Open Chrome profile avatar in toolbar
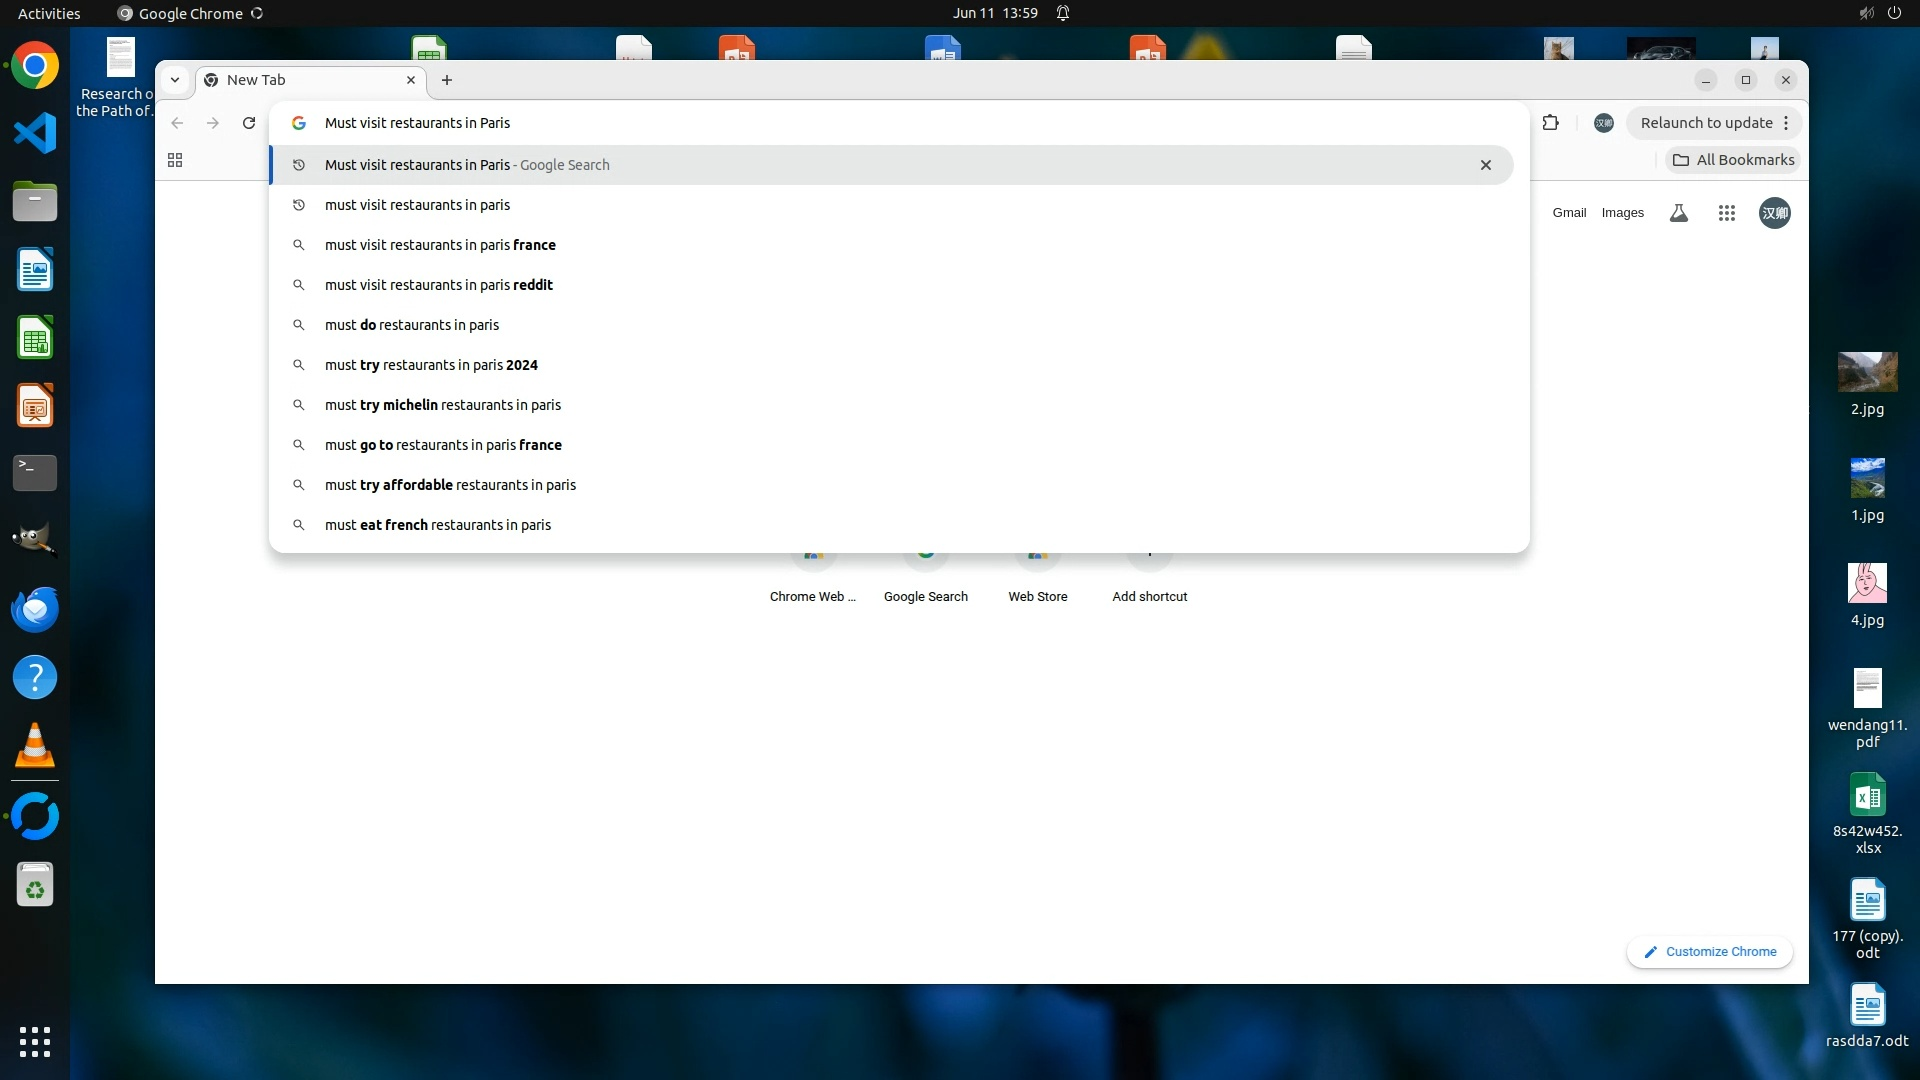This screenshot has height=1080, width=1920. [1603, 123]
